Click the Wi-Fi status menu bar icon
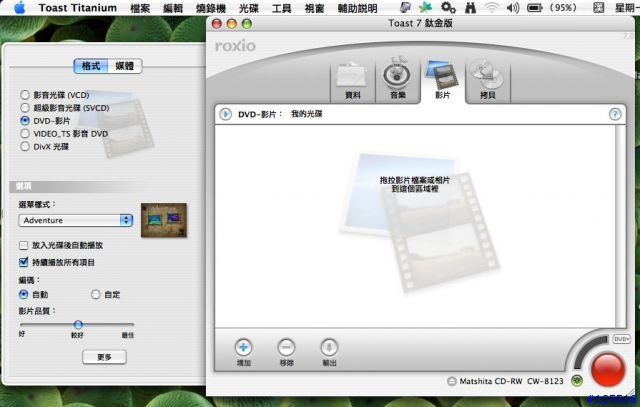Viewport: 640px width, 407px height. (x=492, y=7)
